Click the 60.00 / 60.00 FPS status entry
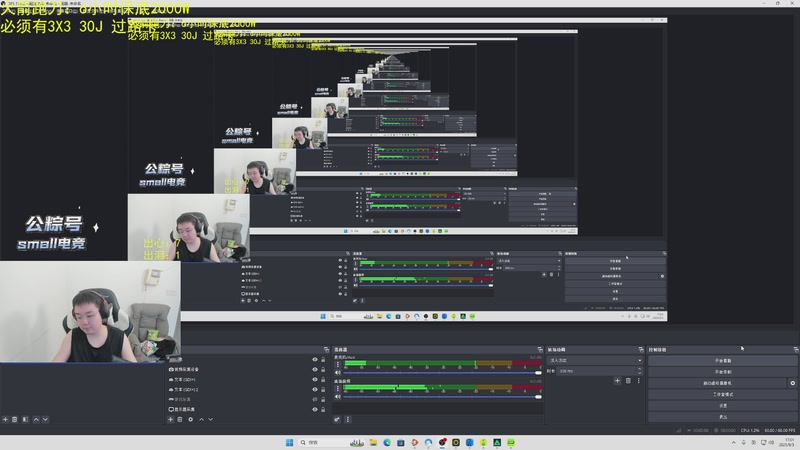The width and height of the screenshot is (800, 450). click(780, 431)
